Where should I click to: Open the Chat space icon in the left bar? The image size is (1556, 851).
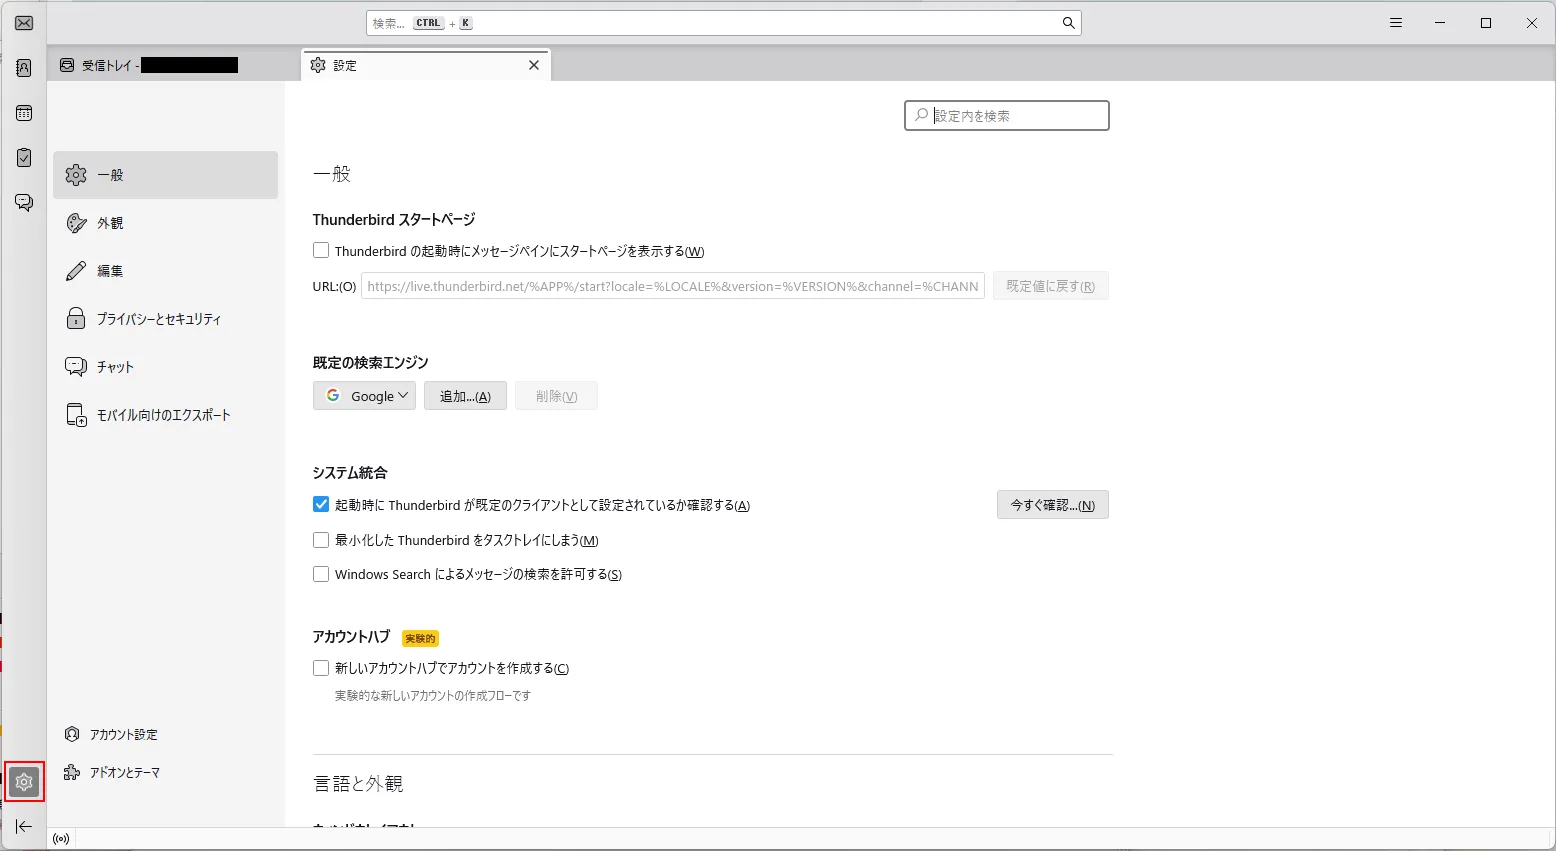pyautogui.click(x=24, y=203)
